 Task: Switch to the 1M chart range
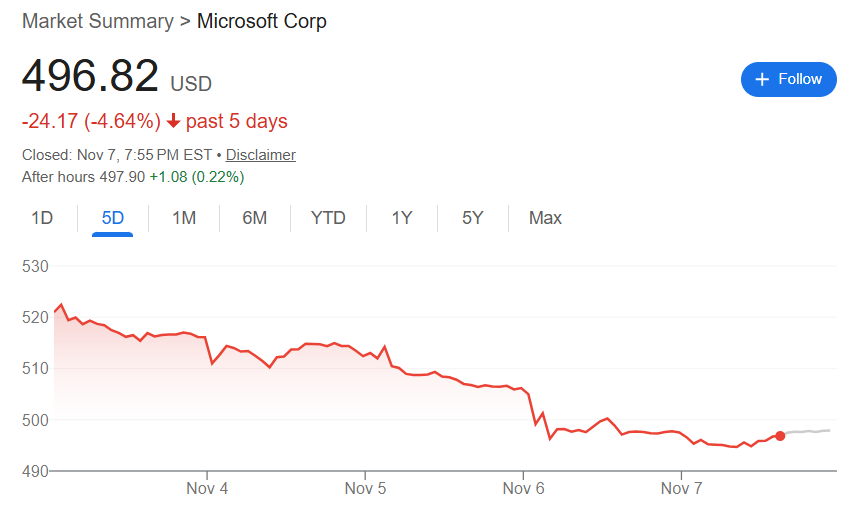pos(184,218)
